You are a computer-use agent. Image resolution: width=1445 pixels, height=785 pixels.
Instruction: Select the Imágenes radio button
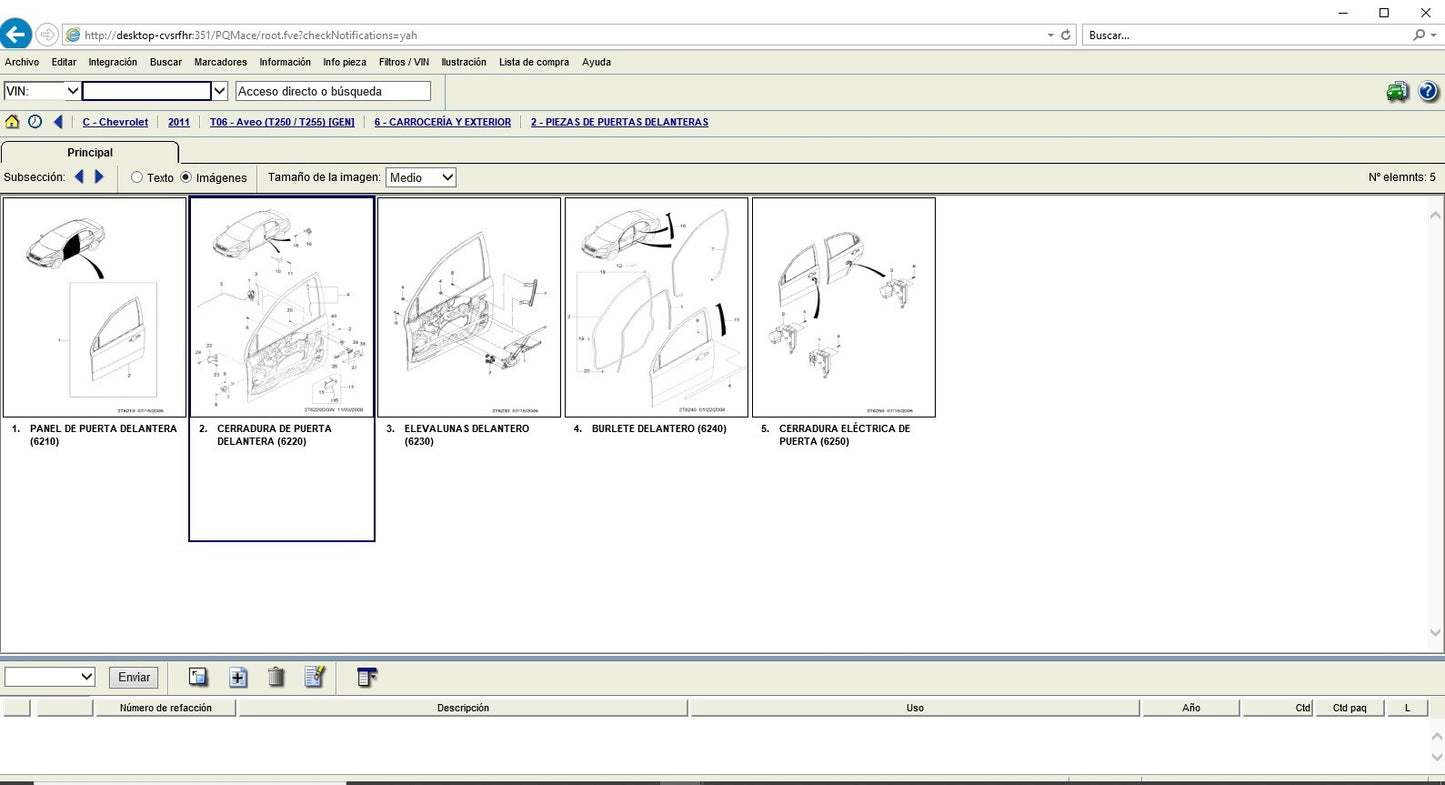point(186,178)
